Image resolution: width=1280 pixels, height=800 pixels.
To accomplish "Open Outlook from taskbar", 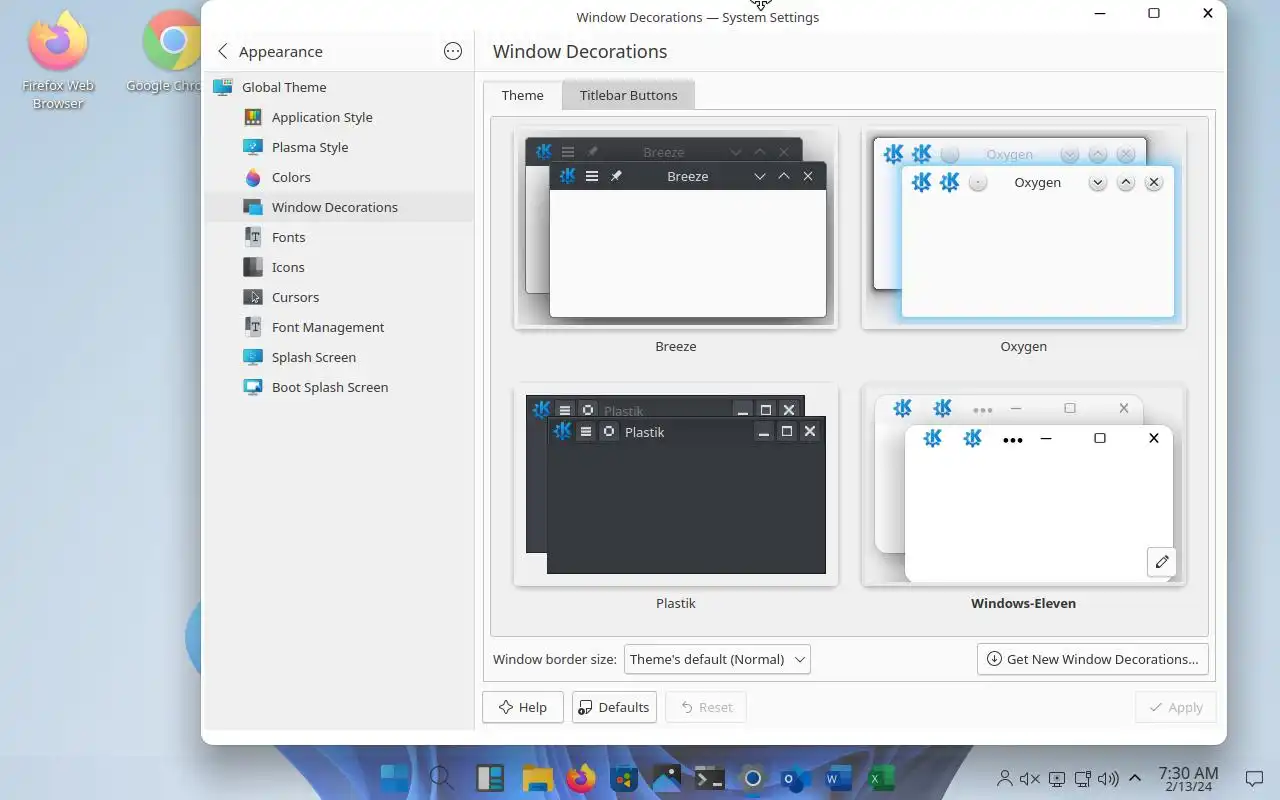I will click(795, 778).
